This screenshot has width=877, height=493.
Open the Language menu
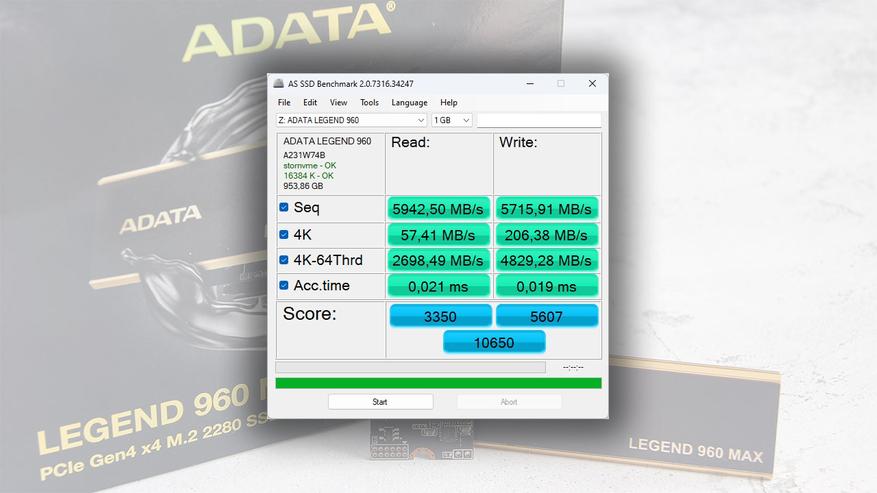coord(409,102)
